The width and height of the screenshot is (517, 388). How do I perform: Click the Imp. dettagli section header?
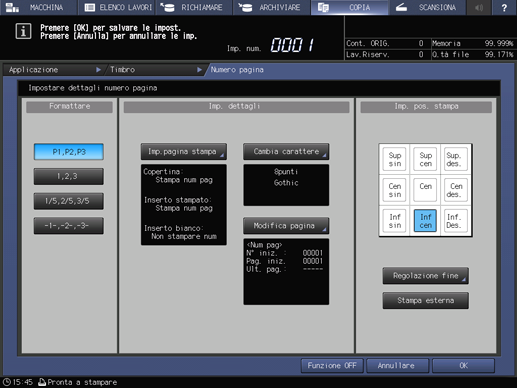[x=236, y=107]
